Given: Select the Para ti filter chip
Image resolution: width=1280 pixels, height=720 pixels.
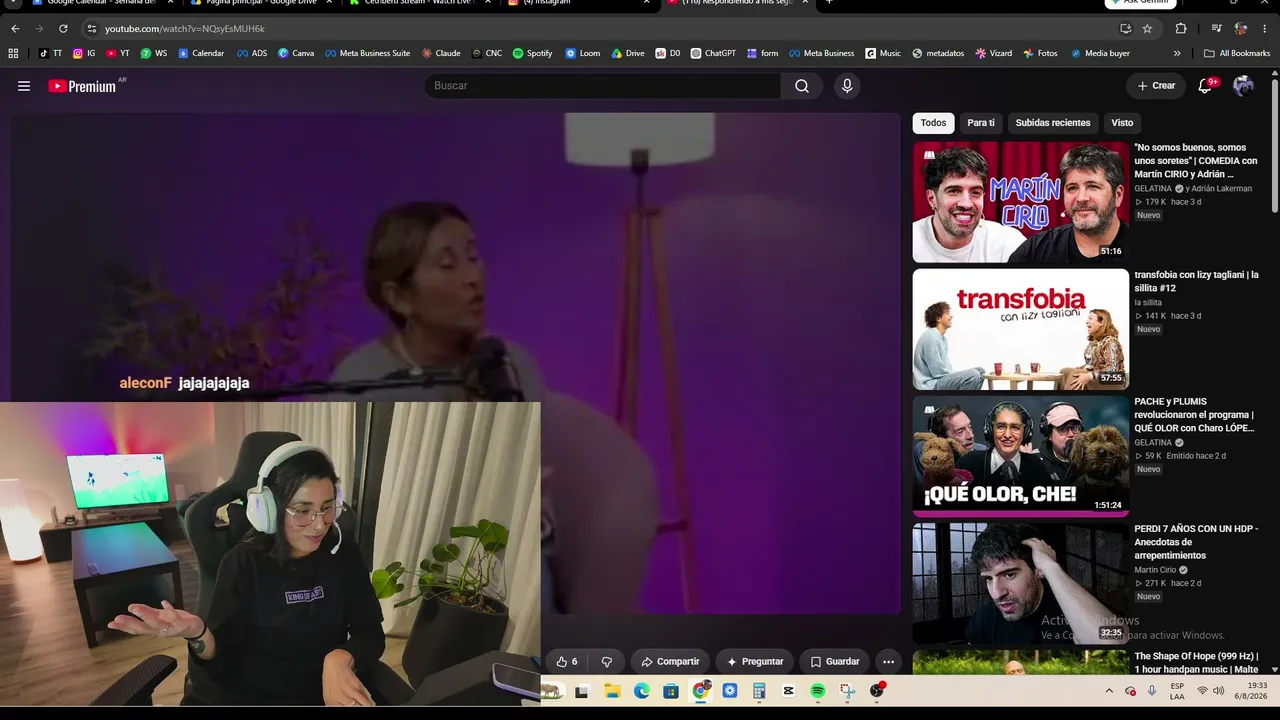Looking at the screenshot, I should click(x=981, y=123).
